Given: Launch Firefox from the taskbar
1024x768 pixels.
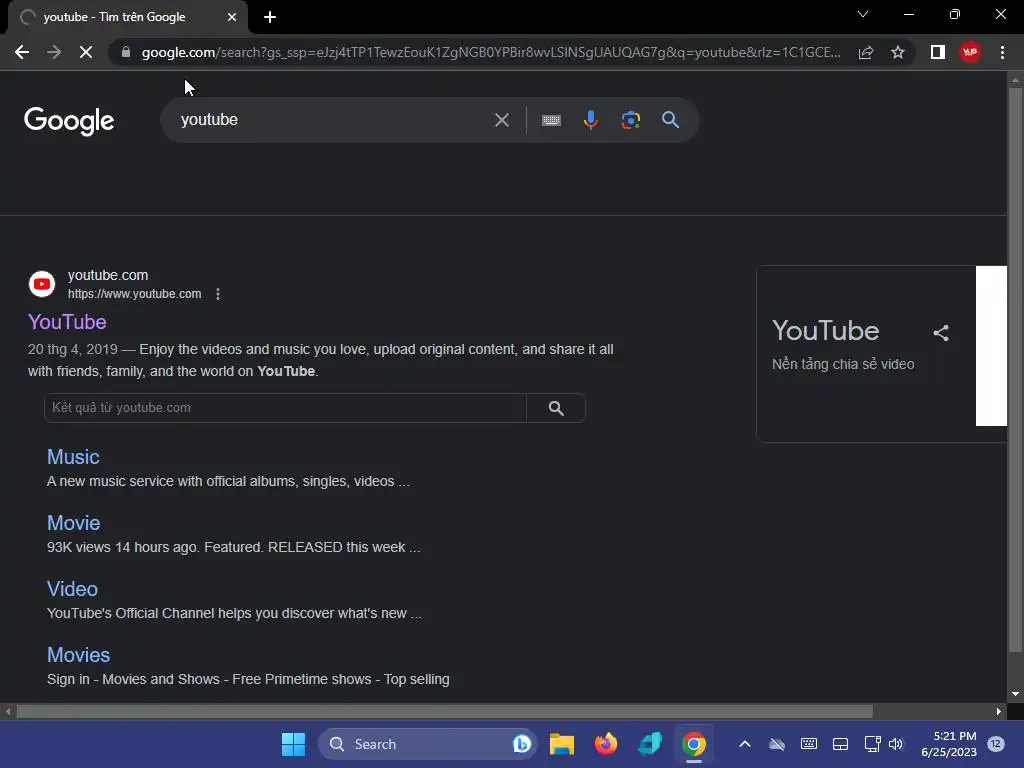Looking at the screenshot, I should [x=606, y=744].
